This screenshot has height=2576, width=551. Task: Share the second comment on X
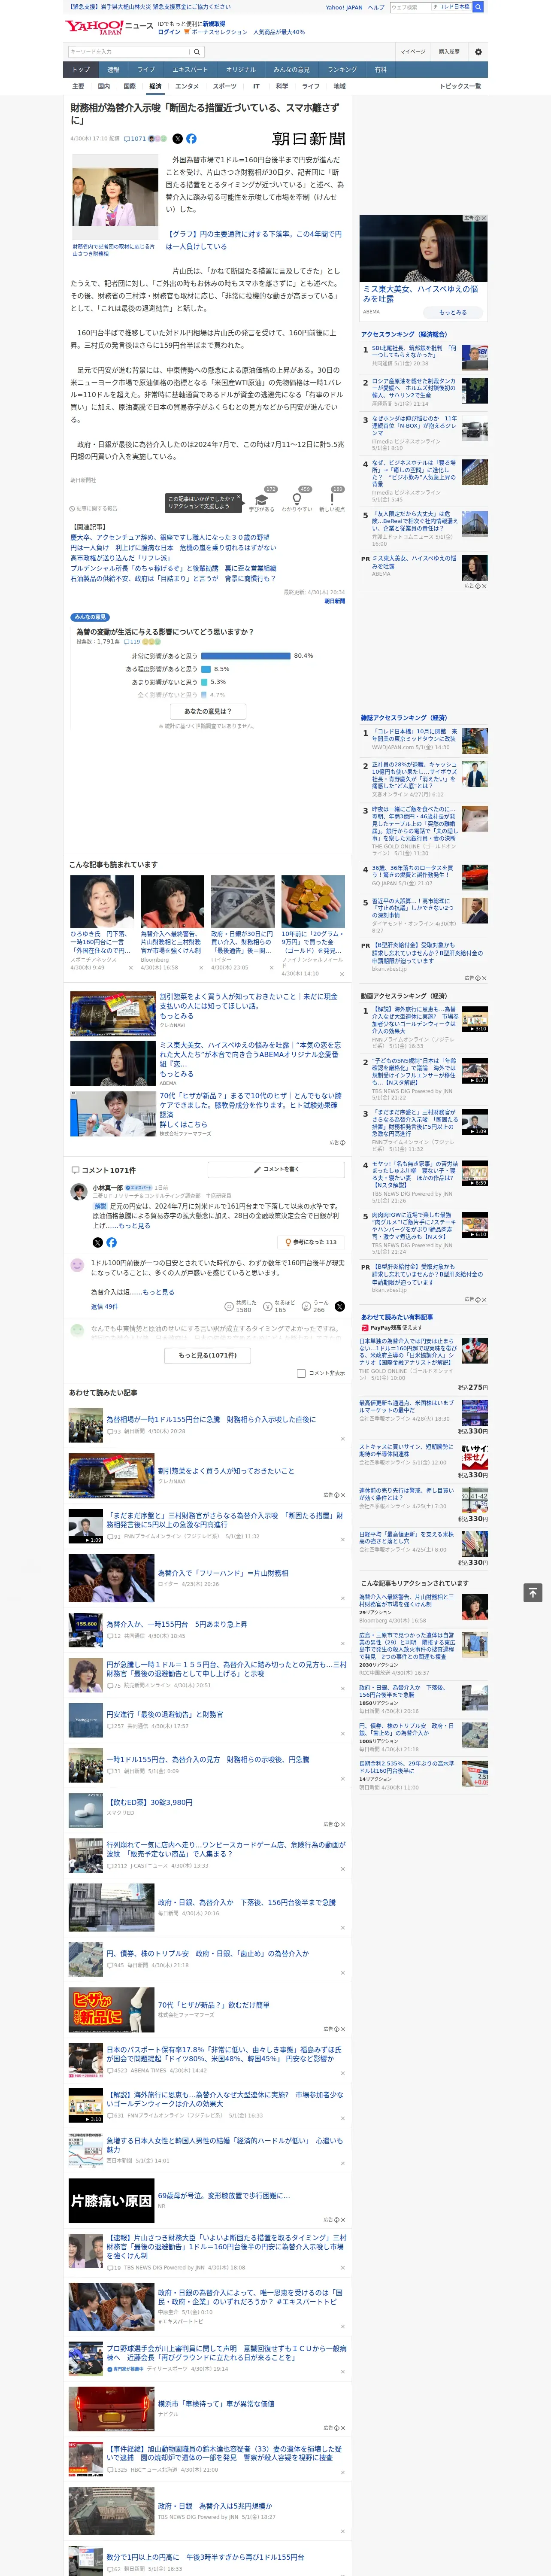(x=340, y=1306)
